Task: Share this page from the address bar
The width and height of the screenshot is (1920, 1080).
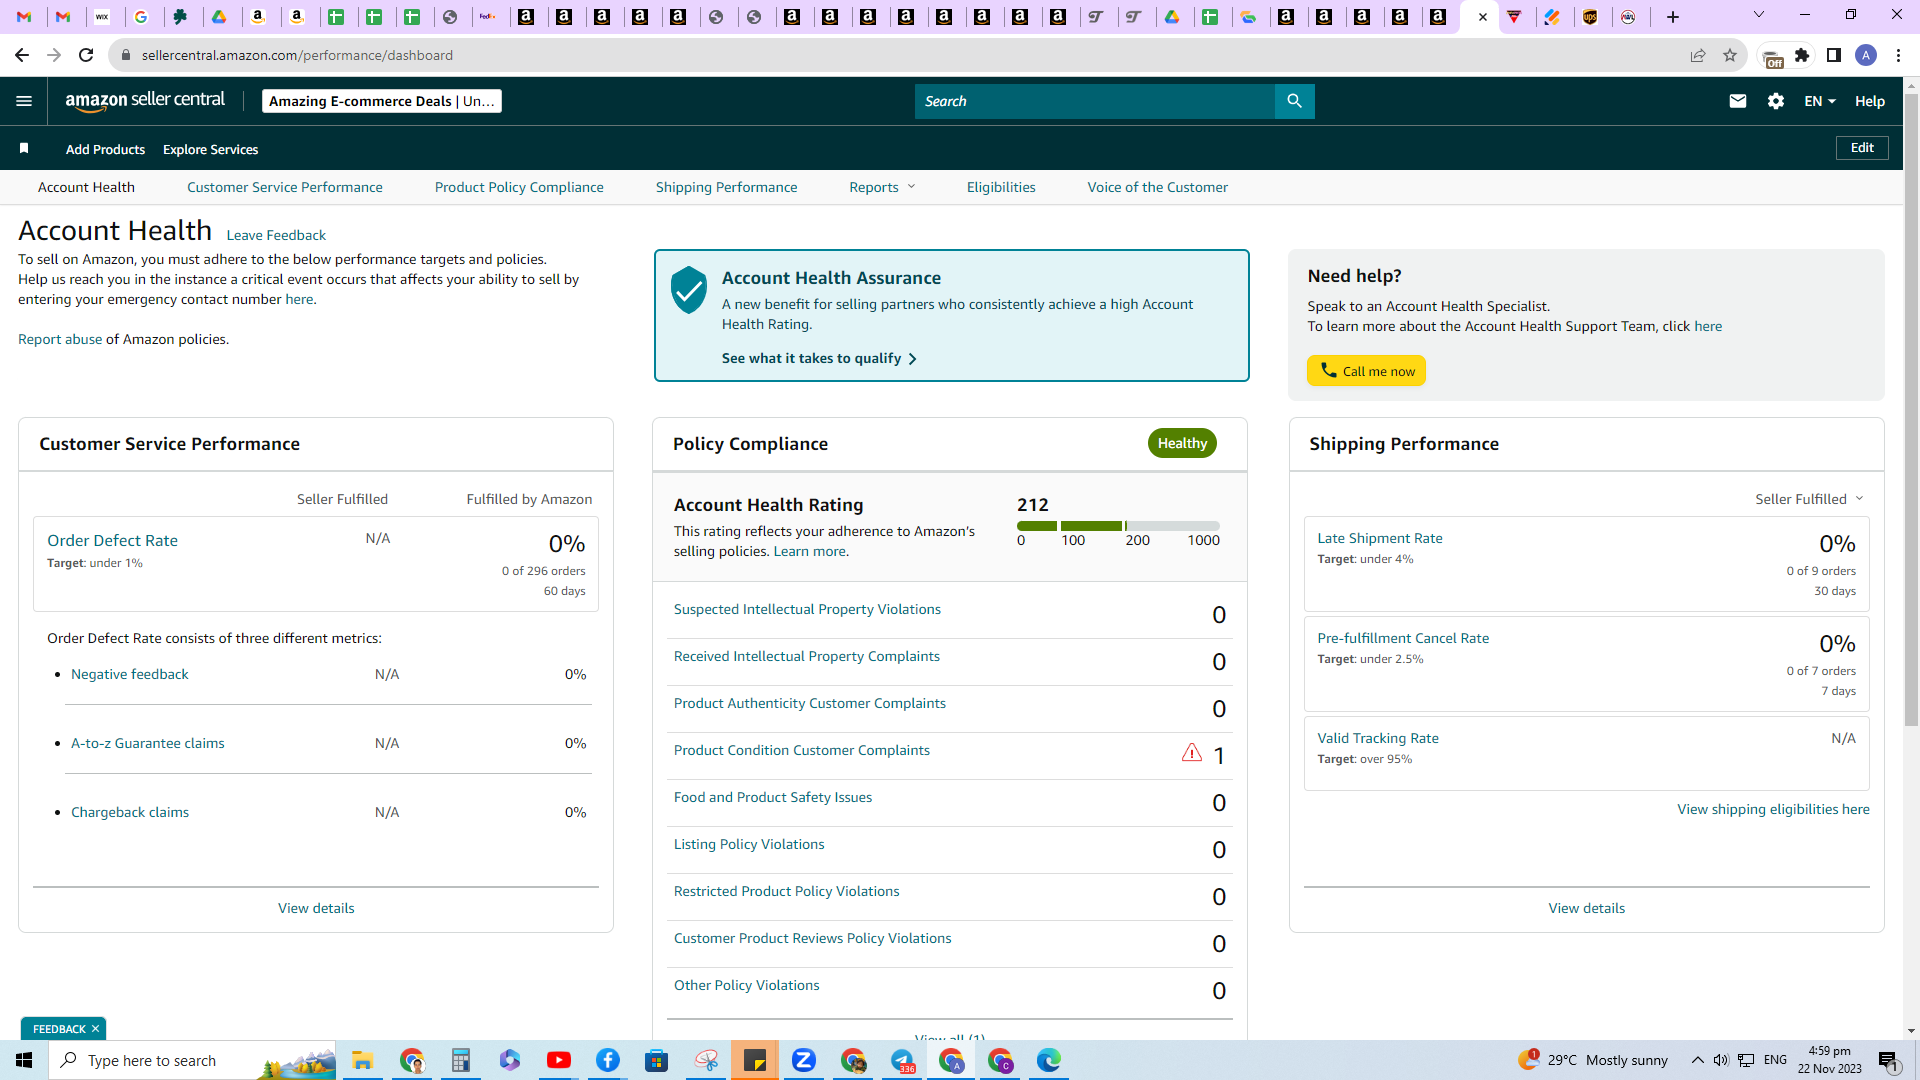Action: pos(1698,55)
